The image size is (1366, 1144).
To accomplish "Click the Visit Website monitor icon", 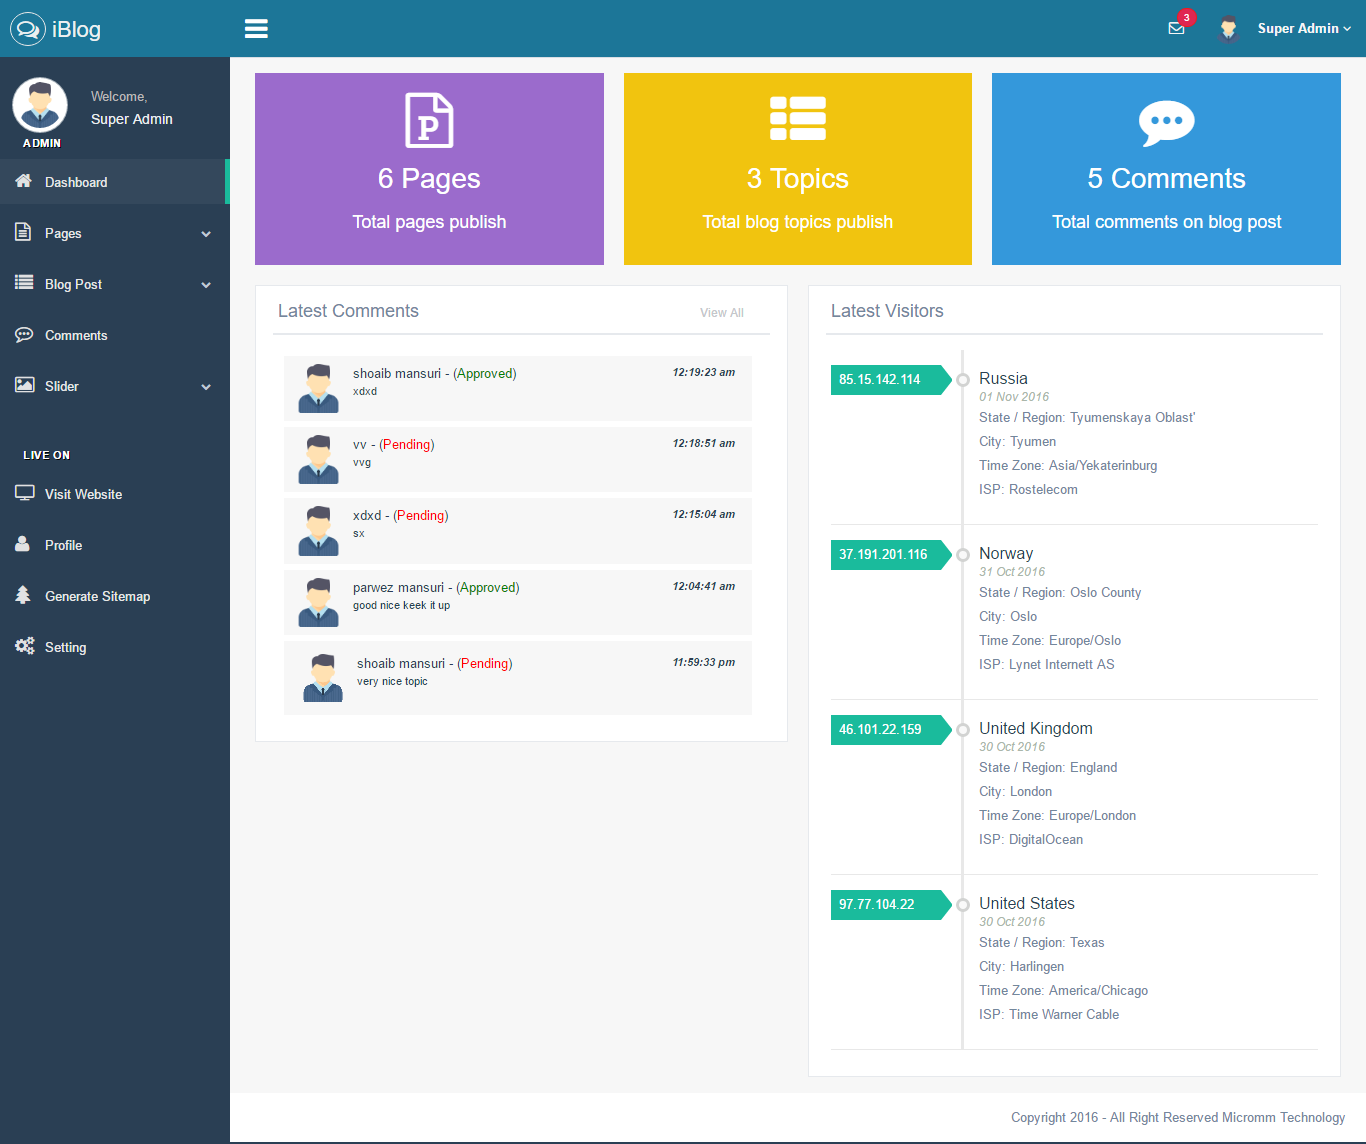I will point(24,493).
